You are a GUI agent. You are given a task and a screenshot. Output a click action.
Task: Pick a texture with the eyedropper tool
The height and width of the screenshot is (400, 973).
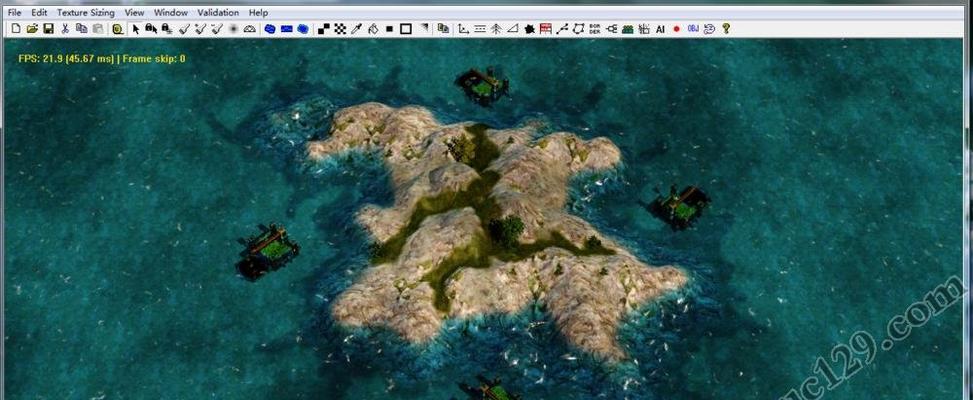(x=356, y=29)
